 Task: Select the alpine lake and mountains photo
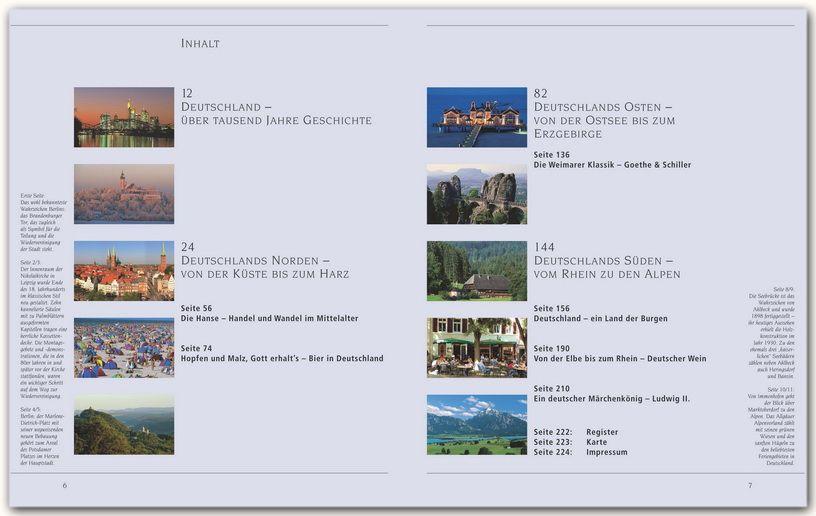click(x=476, y=424)
